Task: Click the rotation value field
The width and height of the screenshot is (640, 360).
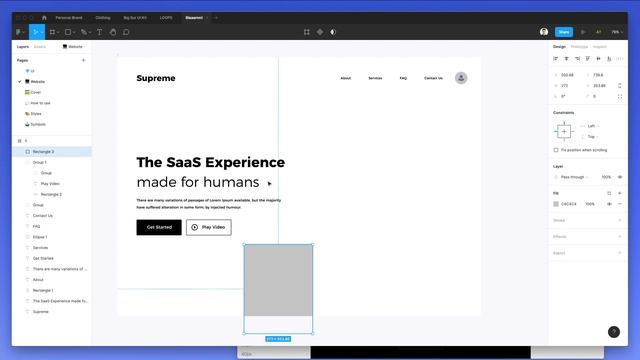Action: click(563, 96)
